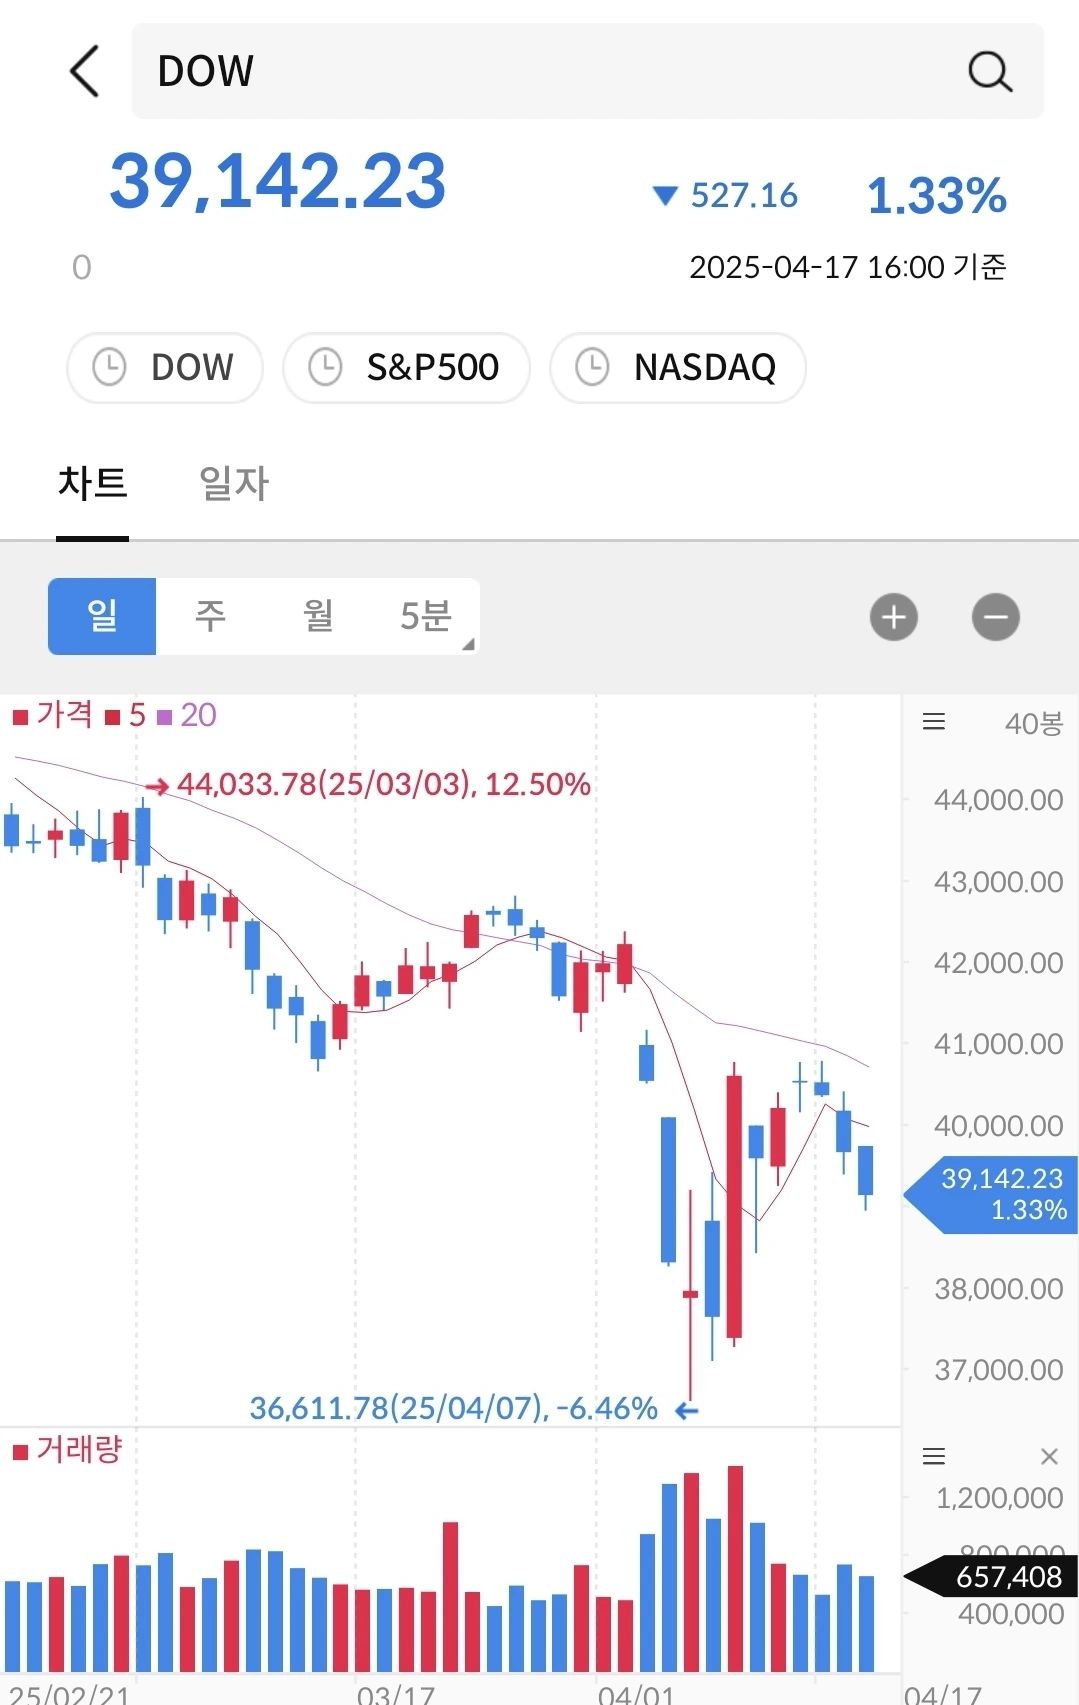Image resolution: width=1079 pixels, height=1705 pixels.
Task: Open price chart hamburger settings icon
Action: click(x=934, y=722)
